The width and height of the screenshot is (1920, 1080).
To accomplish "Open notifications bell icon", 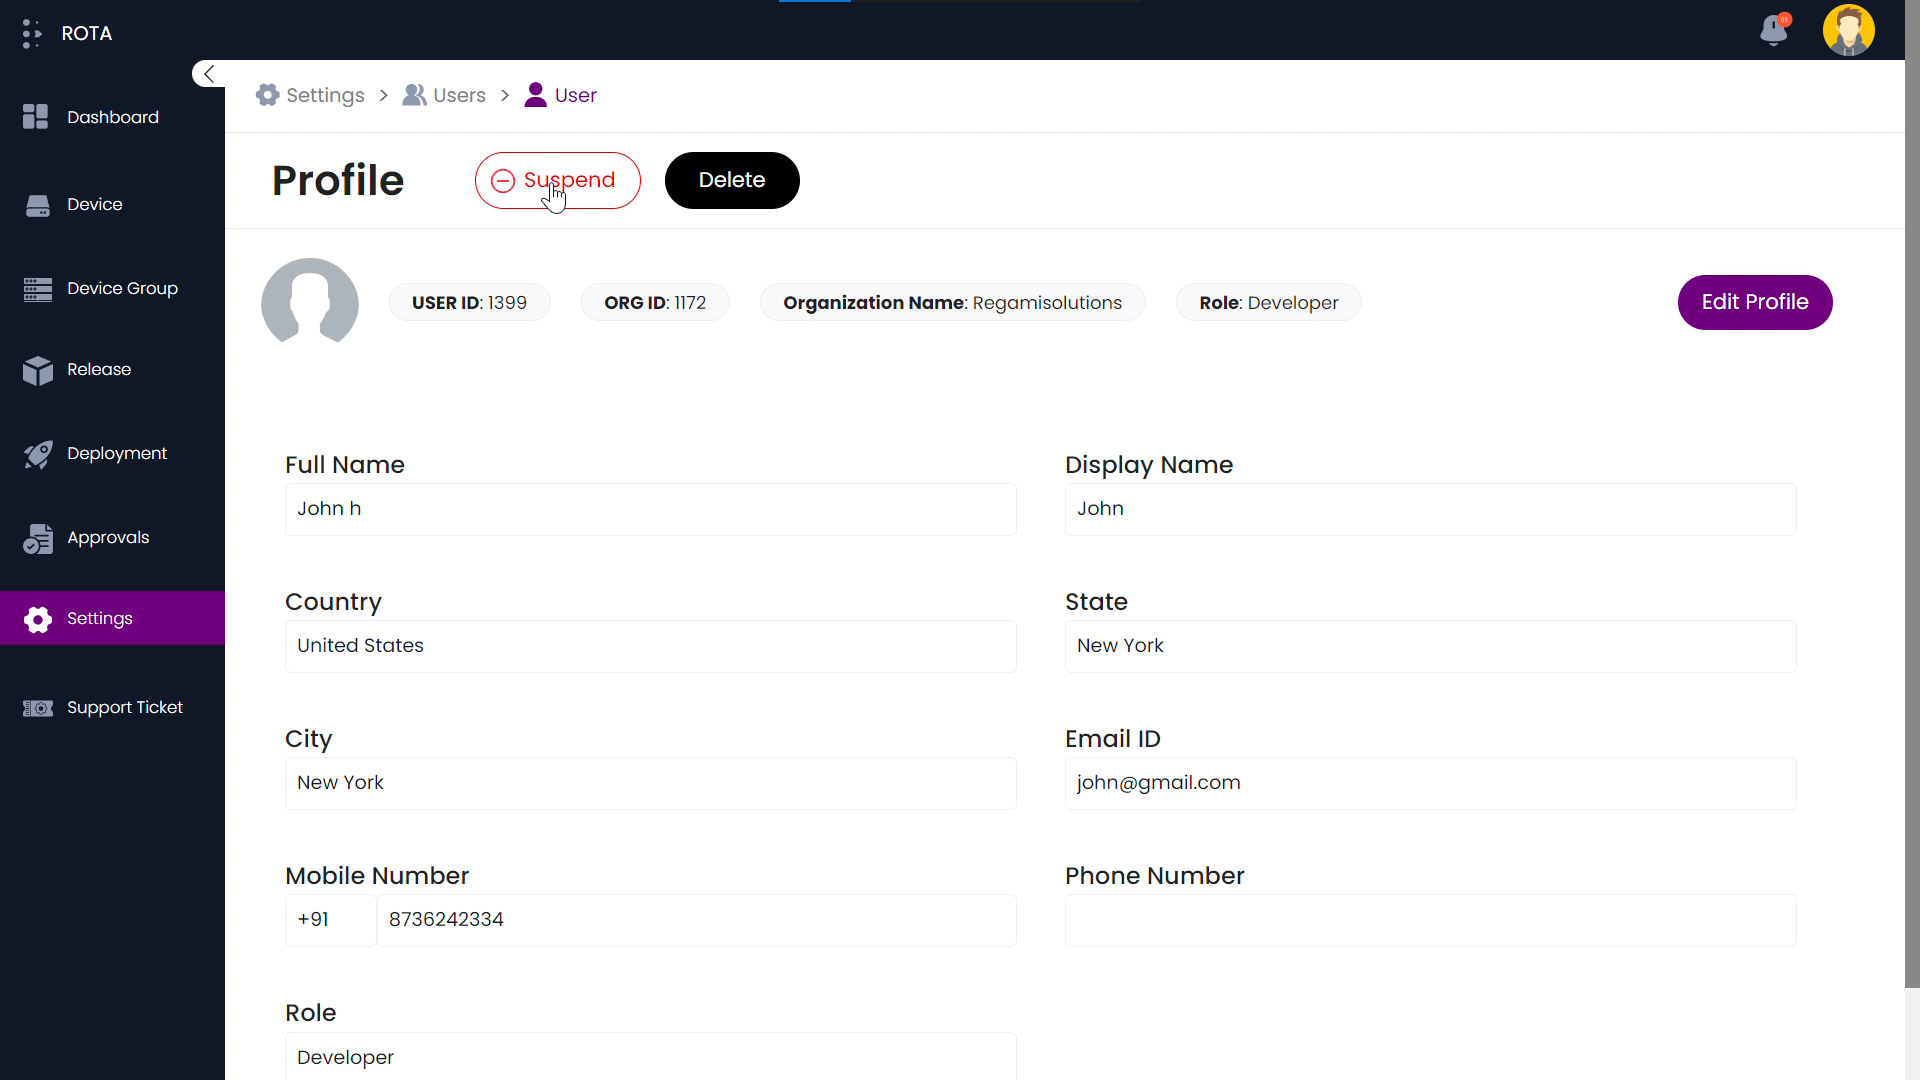I will 1774,30.
